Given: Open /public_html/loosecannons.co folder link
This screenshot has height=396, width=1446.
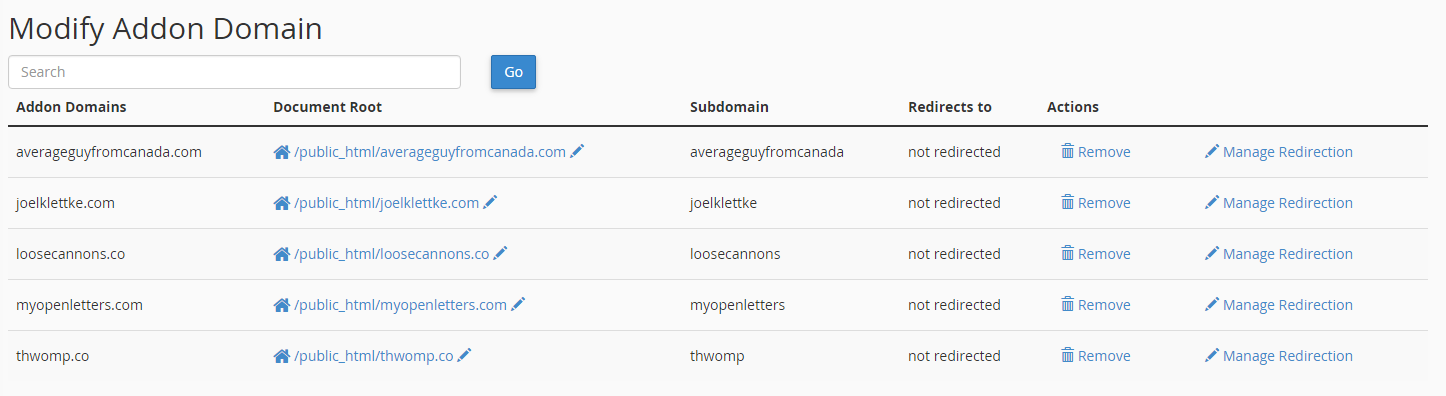Looking at the screenshot, I should tap(391, 254).
